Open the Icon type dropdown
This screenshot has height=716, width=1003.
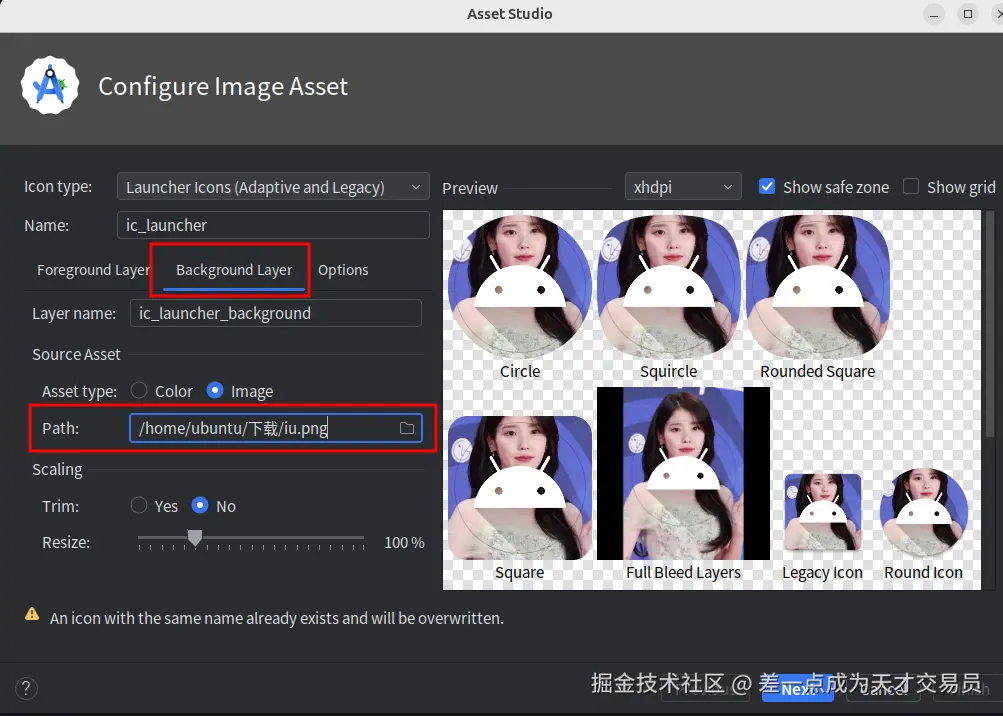click(x=273, y=187)
